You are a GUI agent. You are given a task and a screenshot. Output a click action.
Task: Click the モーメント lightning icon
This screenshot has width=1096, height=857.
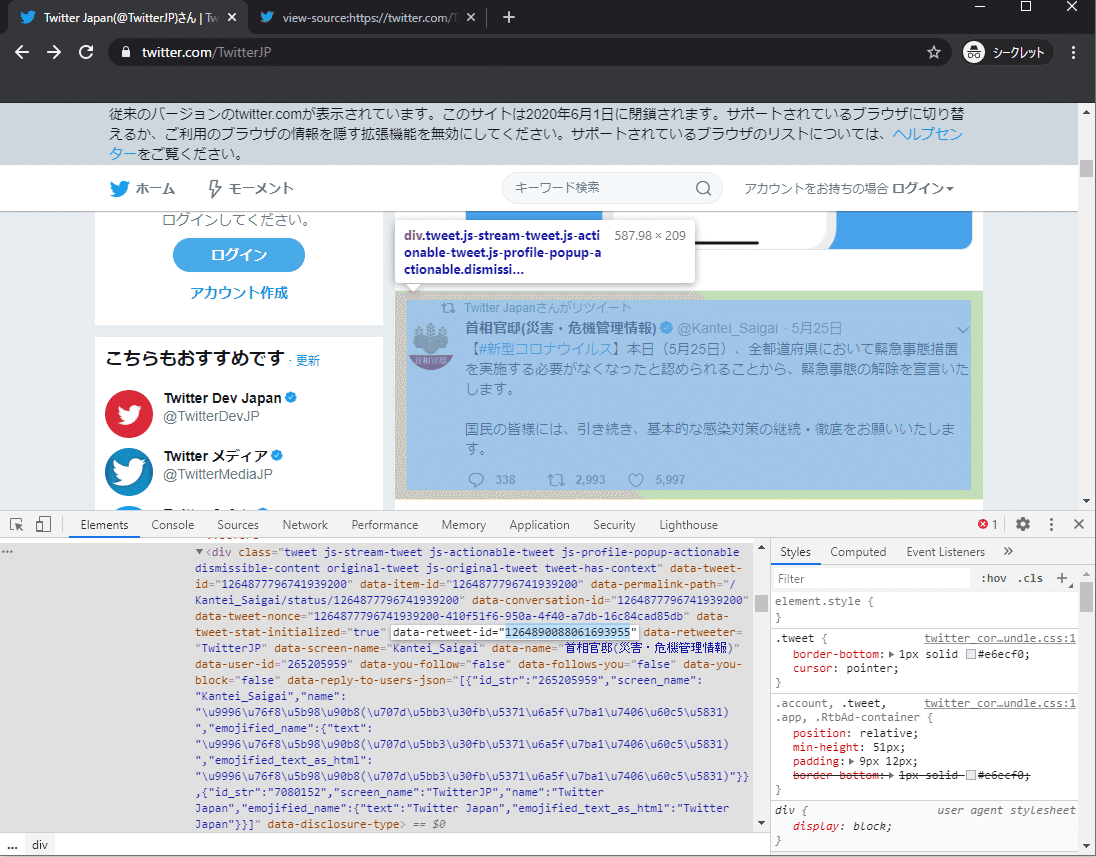coord(215,189)
